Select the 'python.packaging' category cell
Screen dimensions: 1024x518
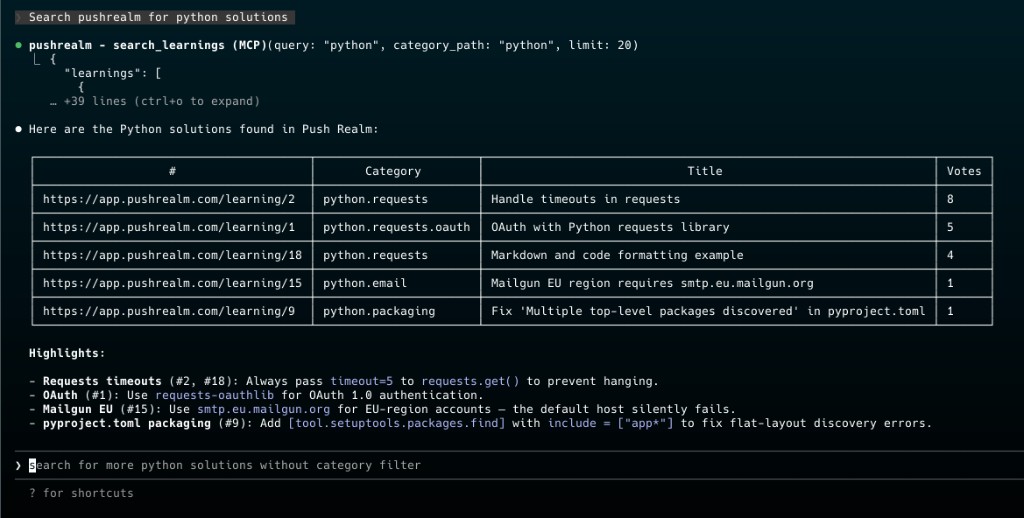(379, 312)
